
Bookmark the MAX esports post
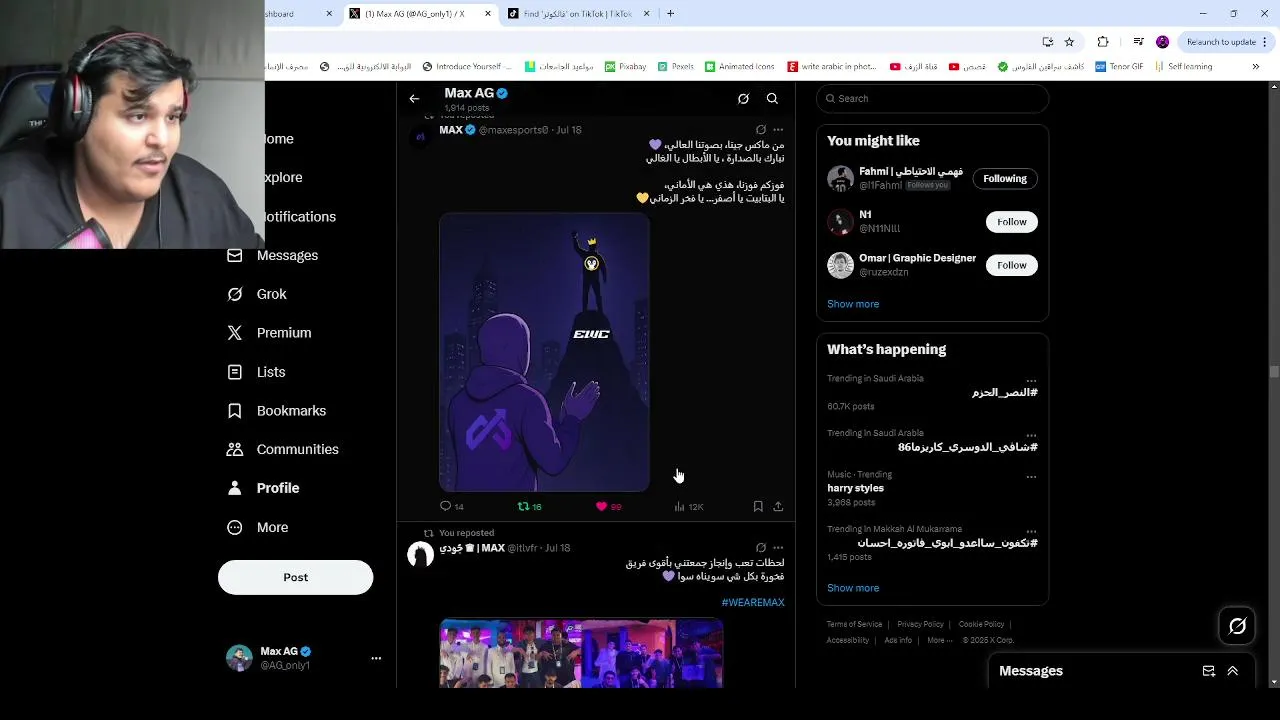pos(758,507)
